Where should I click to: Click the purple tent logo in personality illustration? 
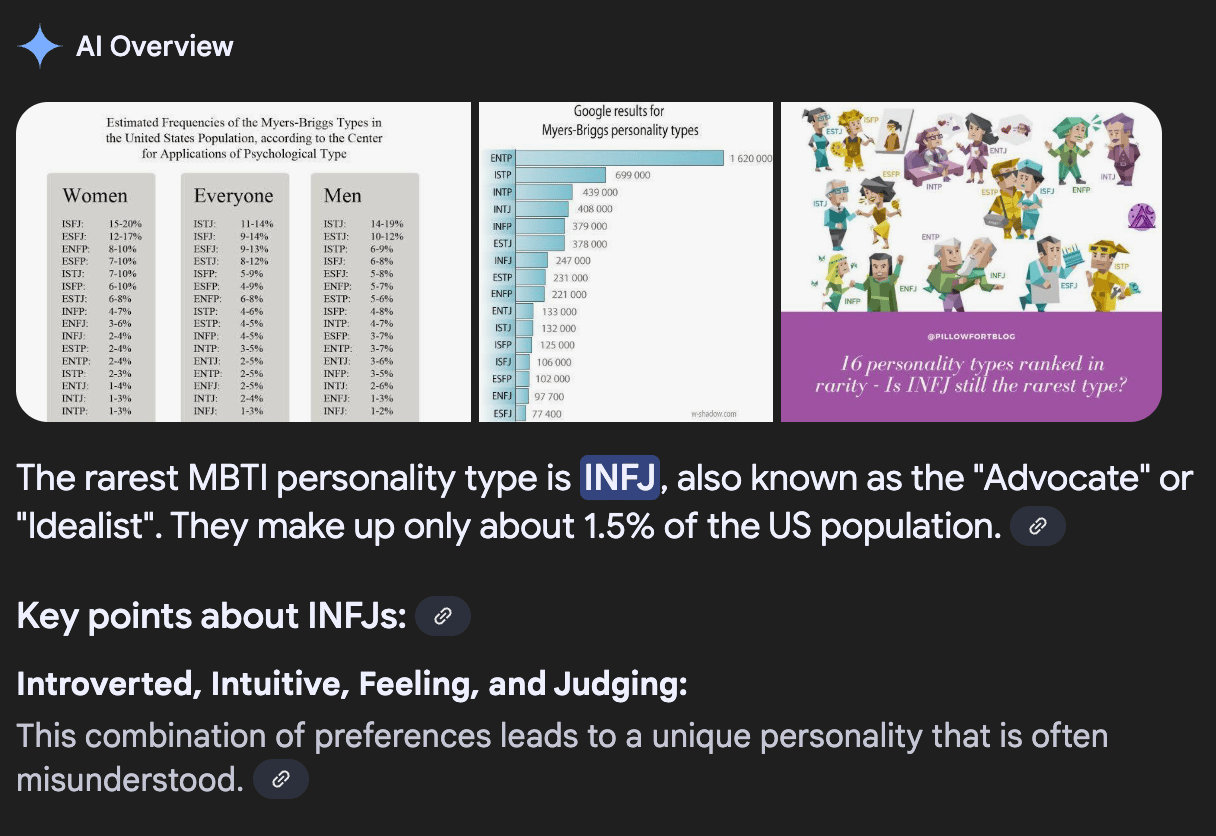tap(1141, 215)
